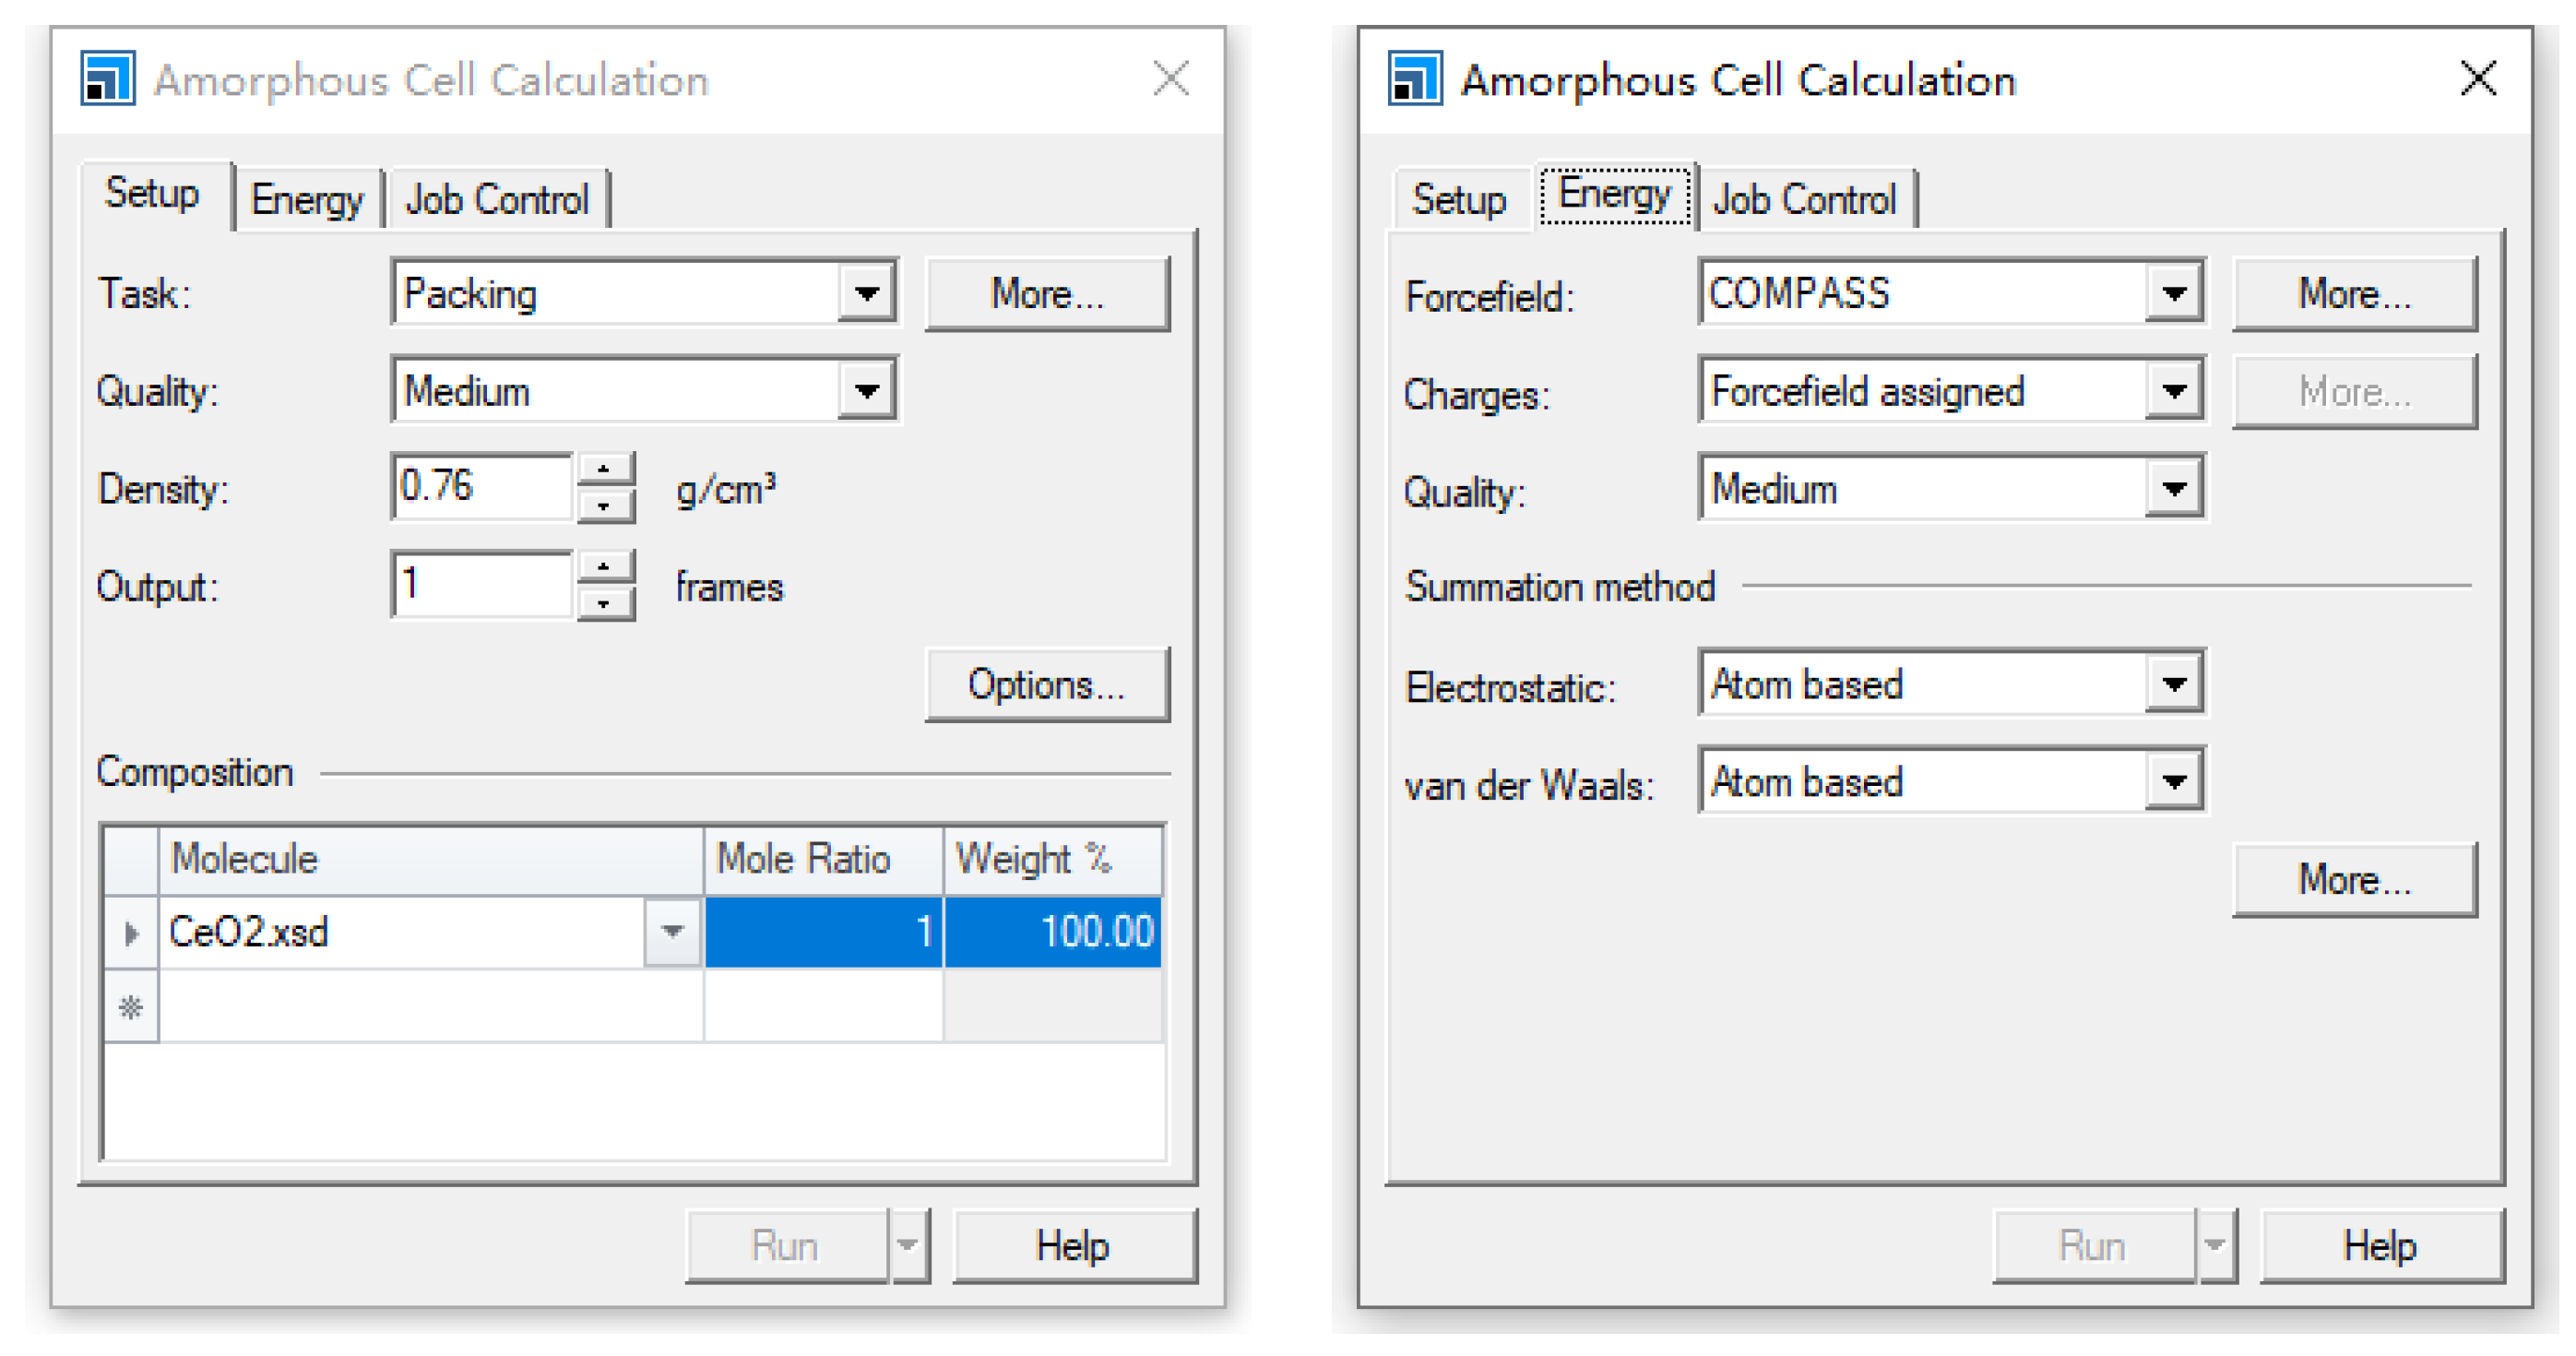The height and width of the screenshot is (1356, 2576).
Task: Open the Electrostatic summation method dropdown
Action: [x=2173, y=684]
